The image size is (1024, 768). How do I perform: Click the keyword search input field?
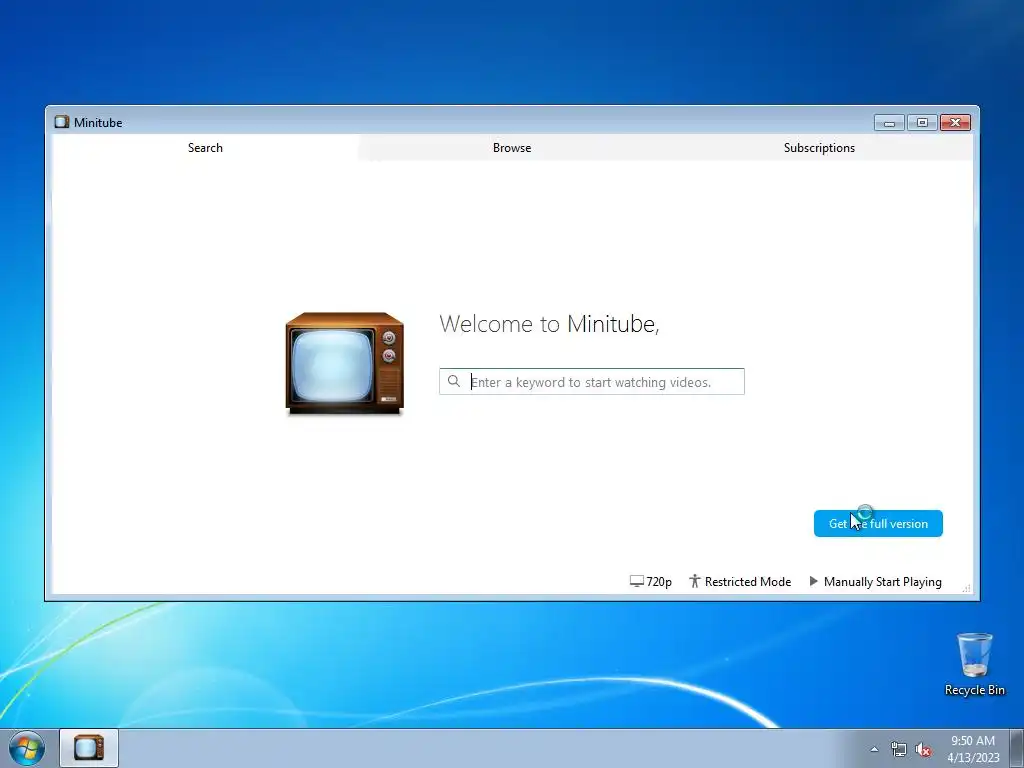[592, 381]
